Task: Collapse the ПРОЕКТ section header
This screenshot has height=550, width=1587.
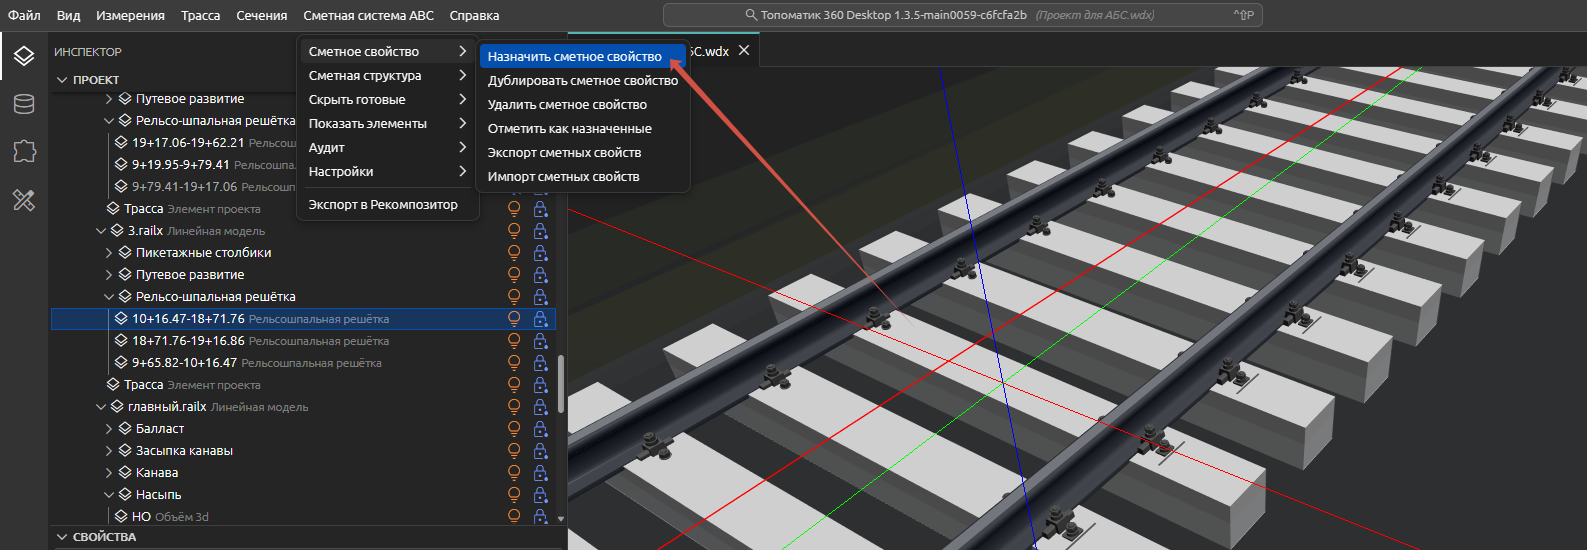Action: click(x=308, y=80)
